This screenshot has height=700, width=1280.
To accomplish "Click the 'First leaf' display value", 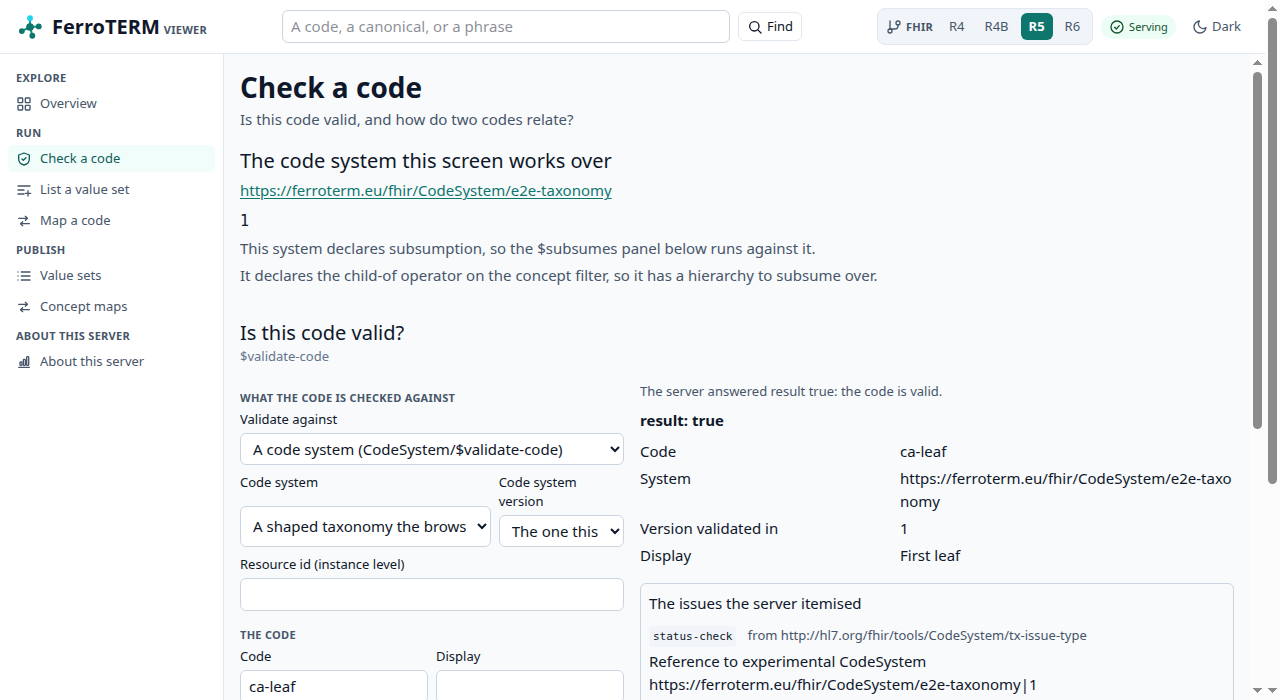I will 930,556.
